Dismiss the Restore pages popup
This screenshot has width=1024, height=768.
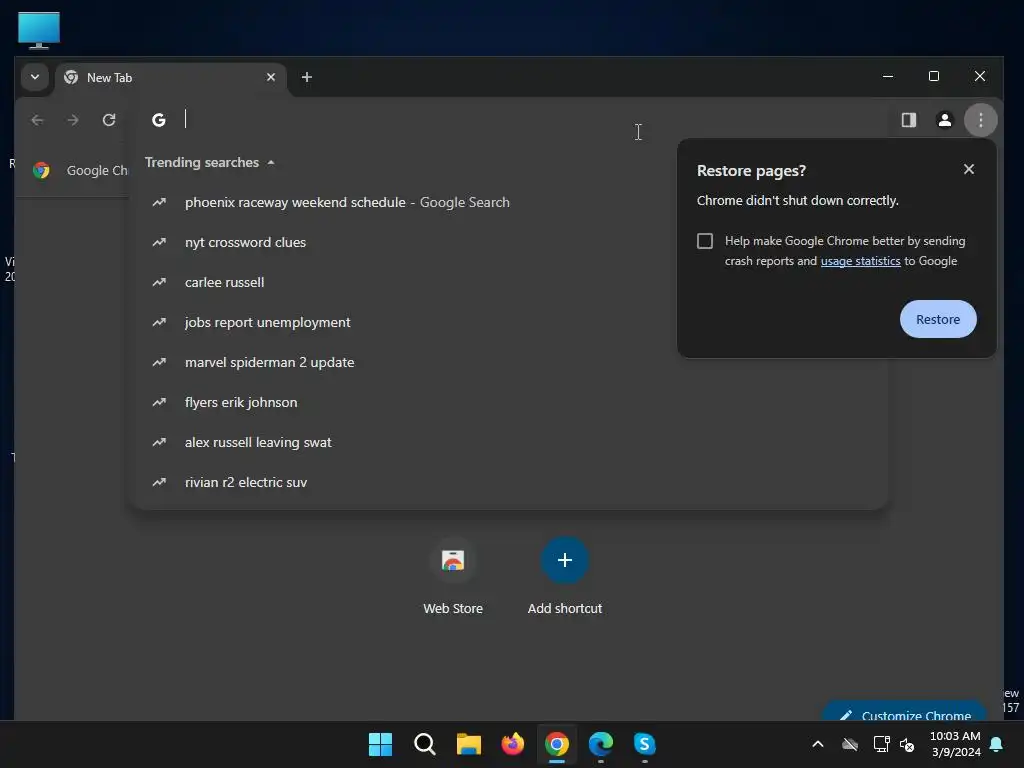pyautogui.click(x=968, y=169)
